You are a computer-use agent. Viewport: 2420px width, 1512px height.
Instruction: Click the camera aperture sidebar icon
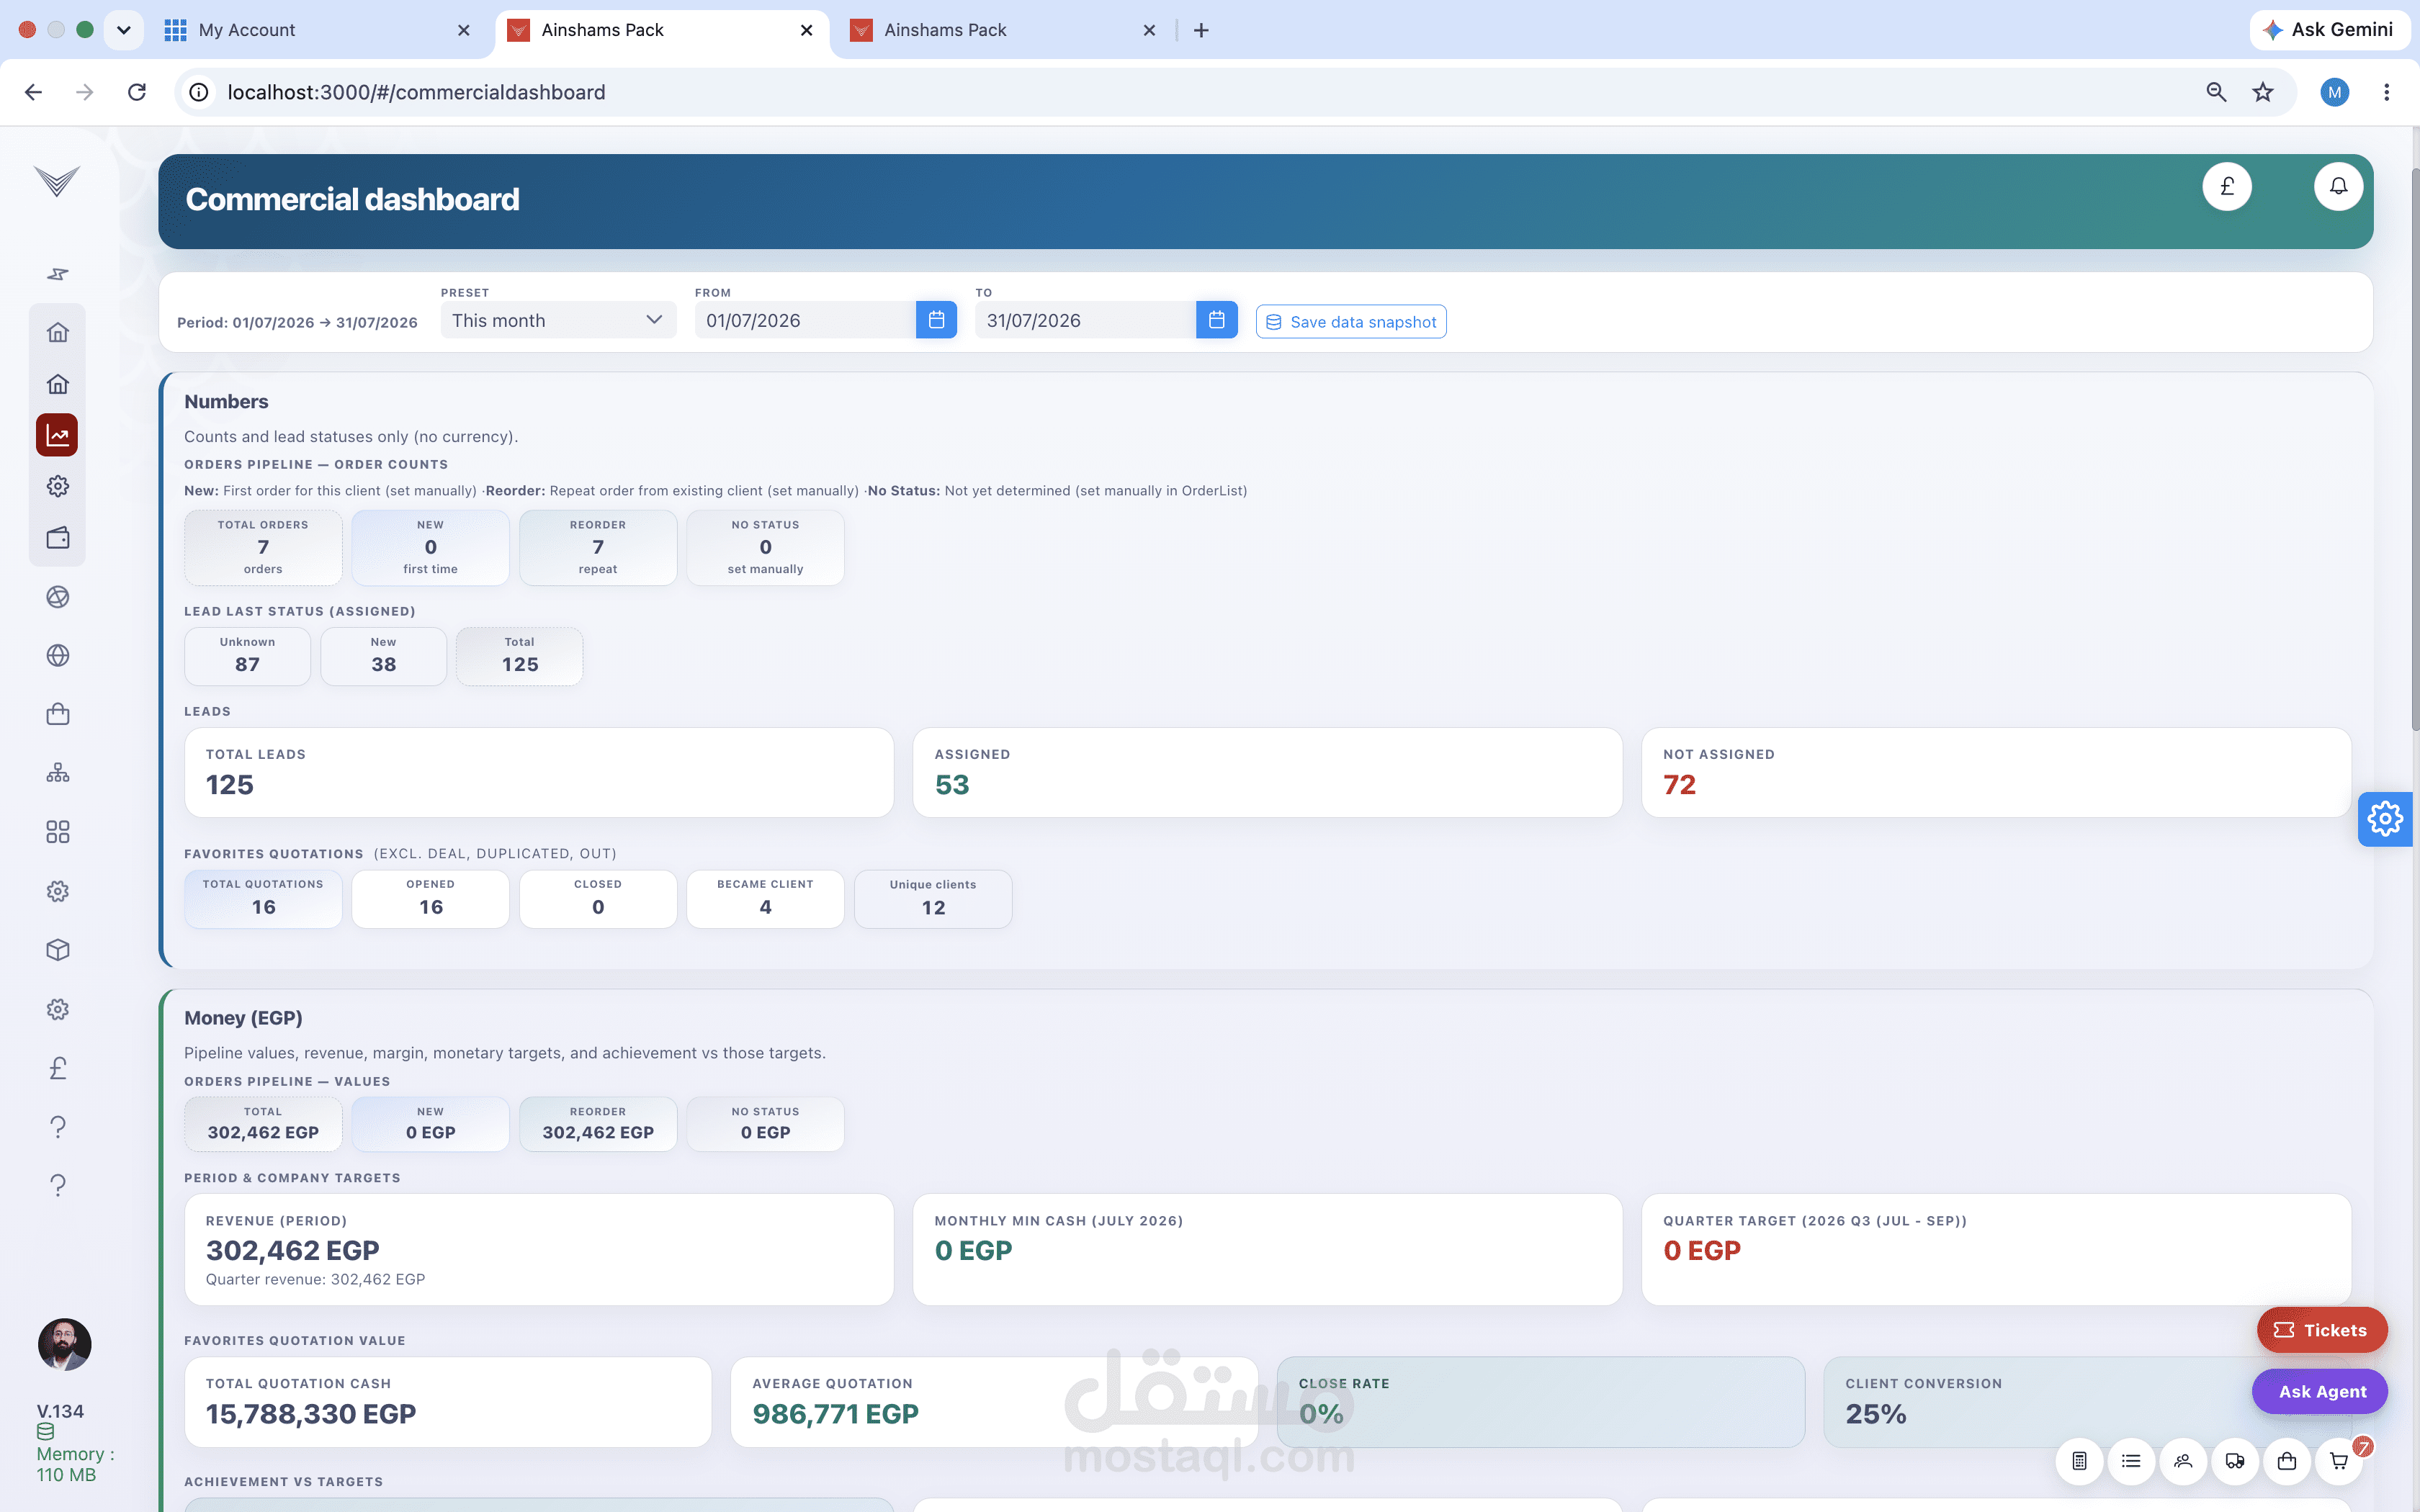pos(58,597)
